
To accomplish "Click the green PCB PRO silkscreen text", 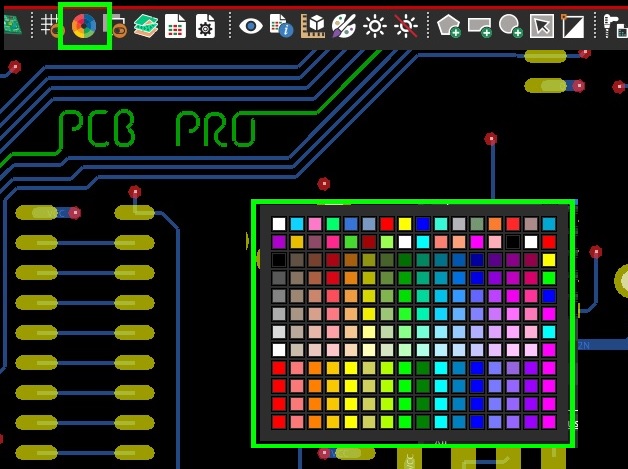I will 156,130.
